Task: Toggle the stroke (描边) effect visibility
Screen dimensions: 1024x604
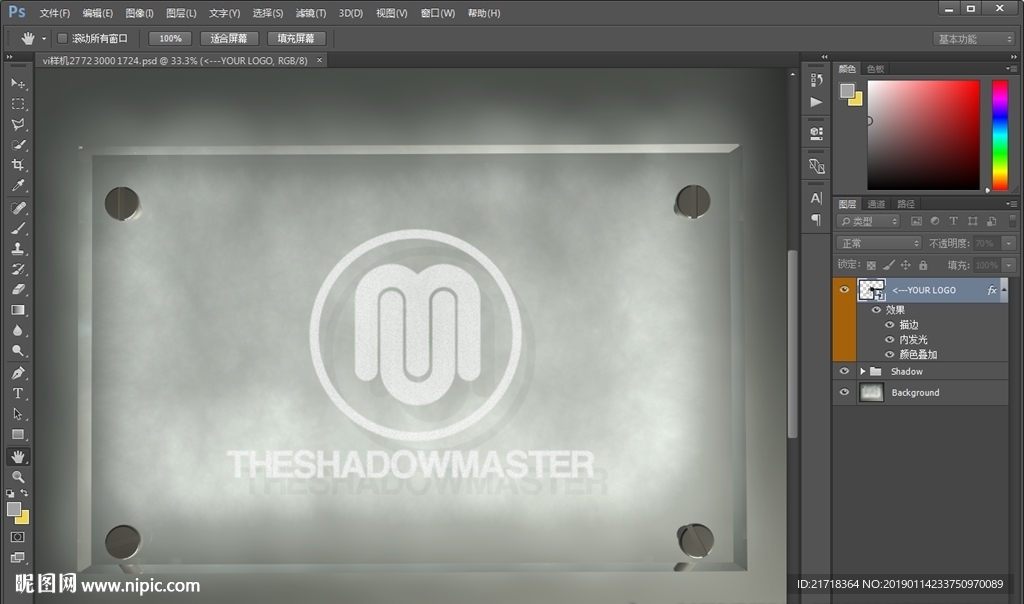Action: point(889,325)
